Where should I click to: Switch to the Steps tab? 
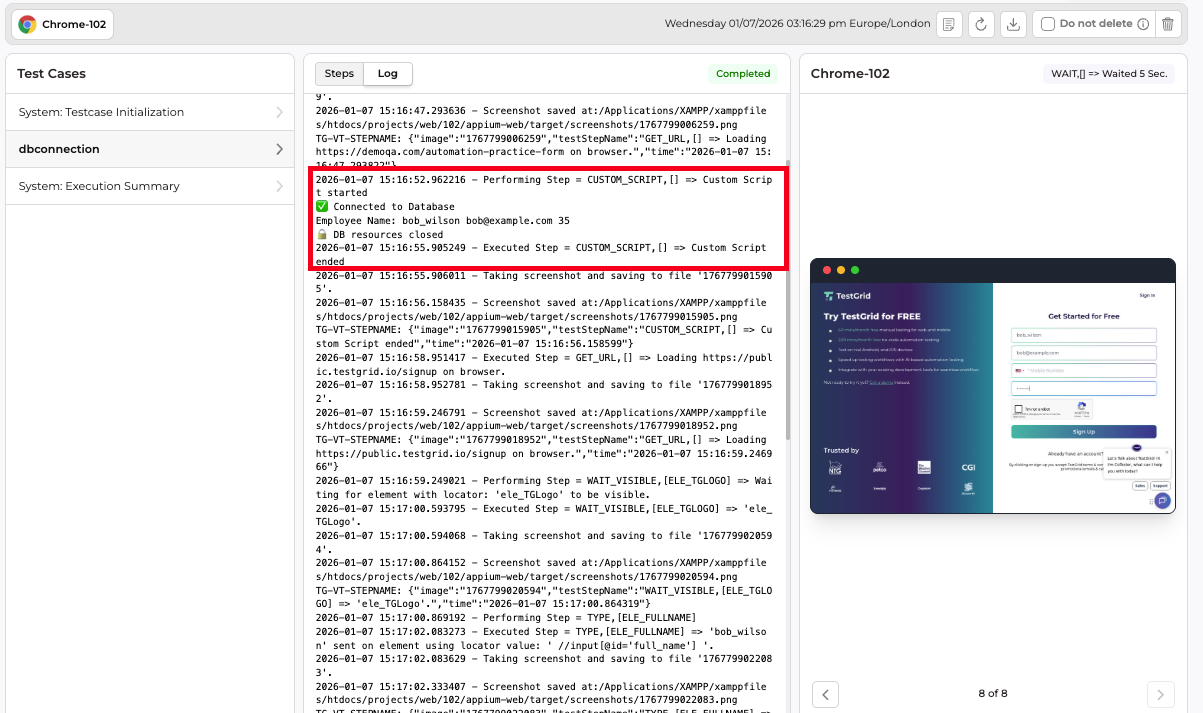click(x=339, y=74)
